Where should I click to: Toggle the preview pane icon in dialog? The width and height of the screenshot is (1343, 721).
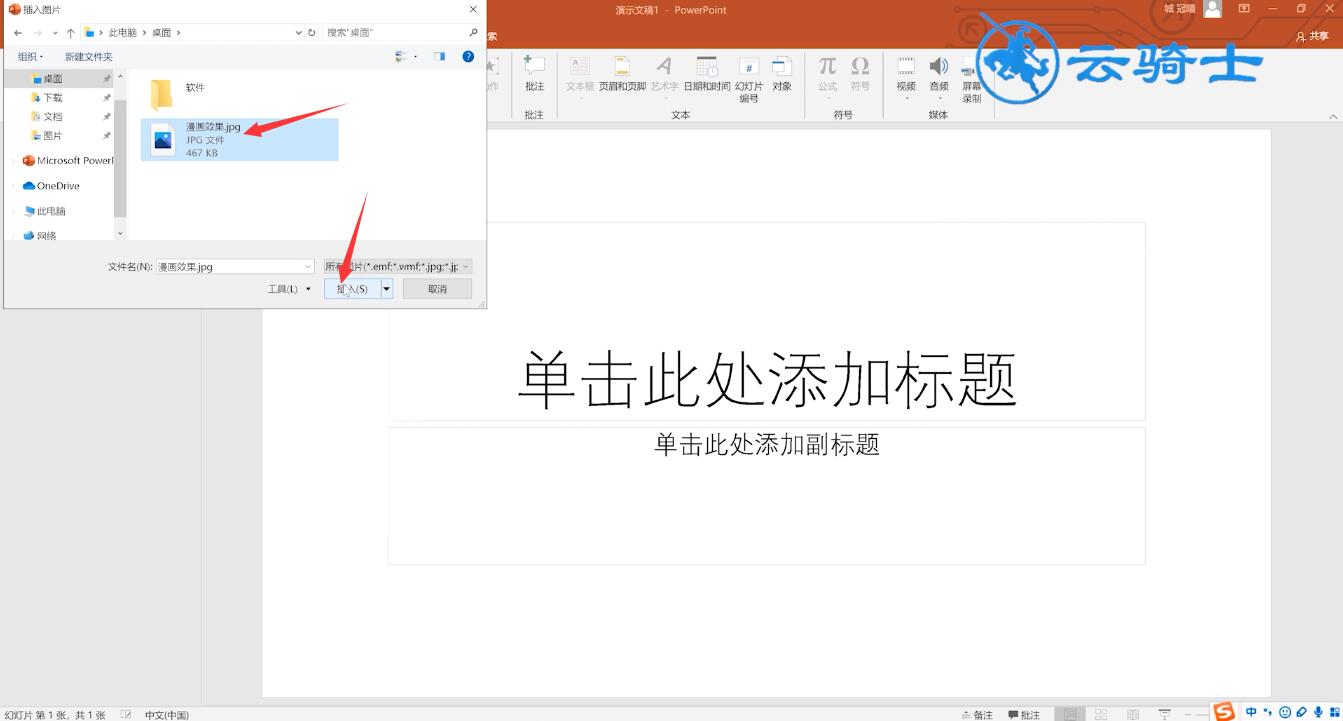[x=439, y=57]
